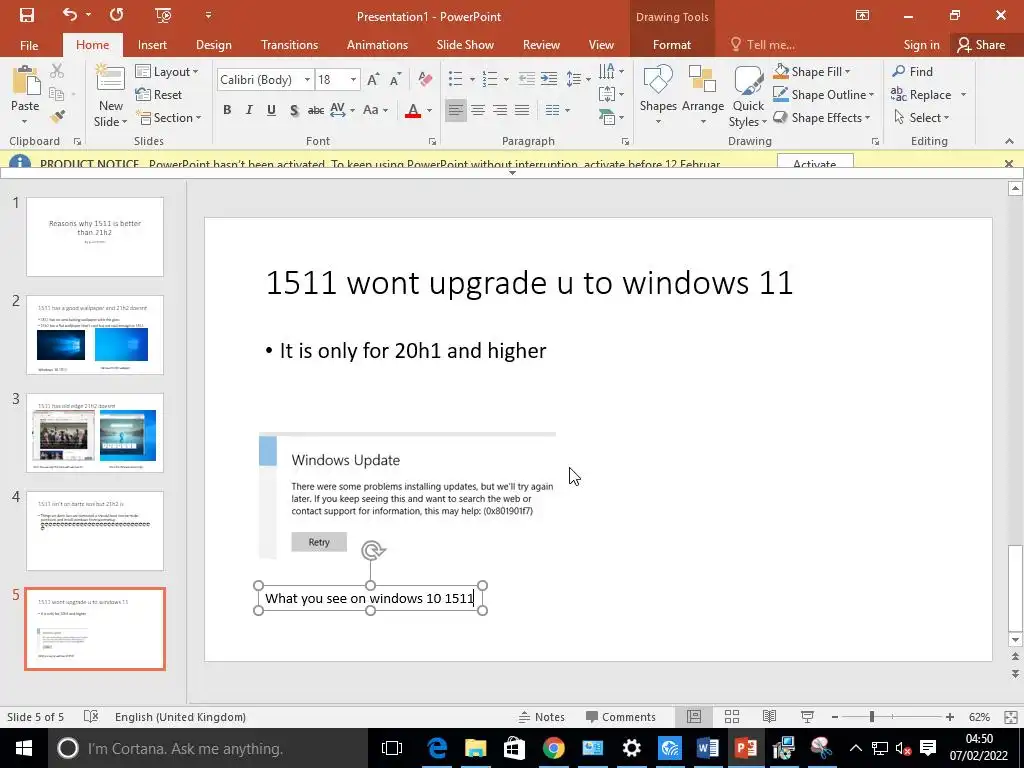Justify the text
This screenshot has height=768, width=1024.
[x=522, y=110]
